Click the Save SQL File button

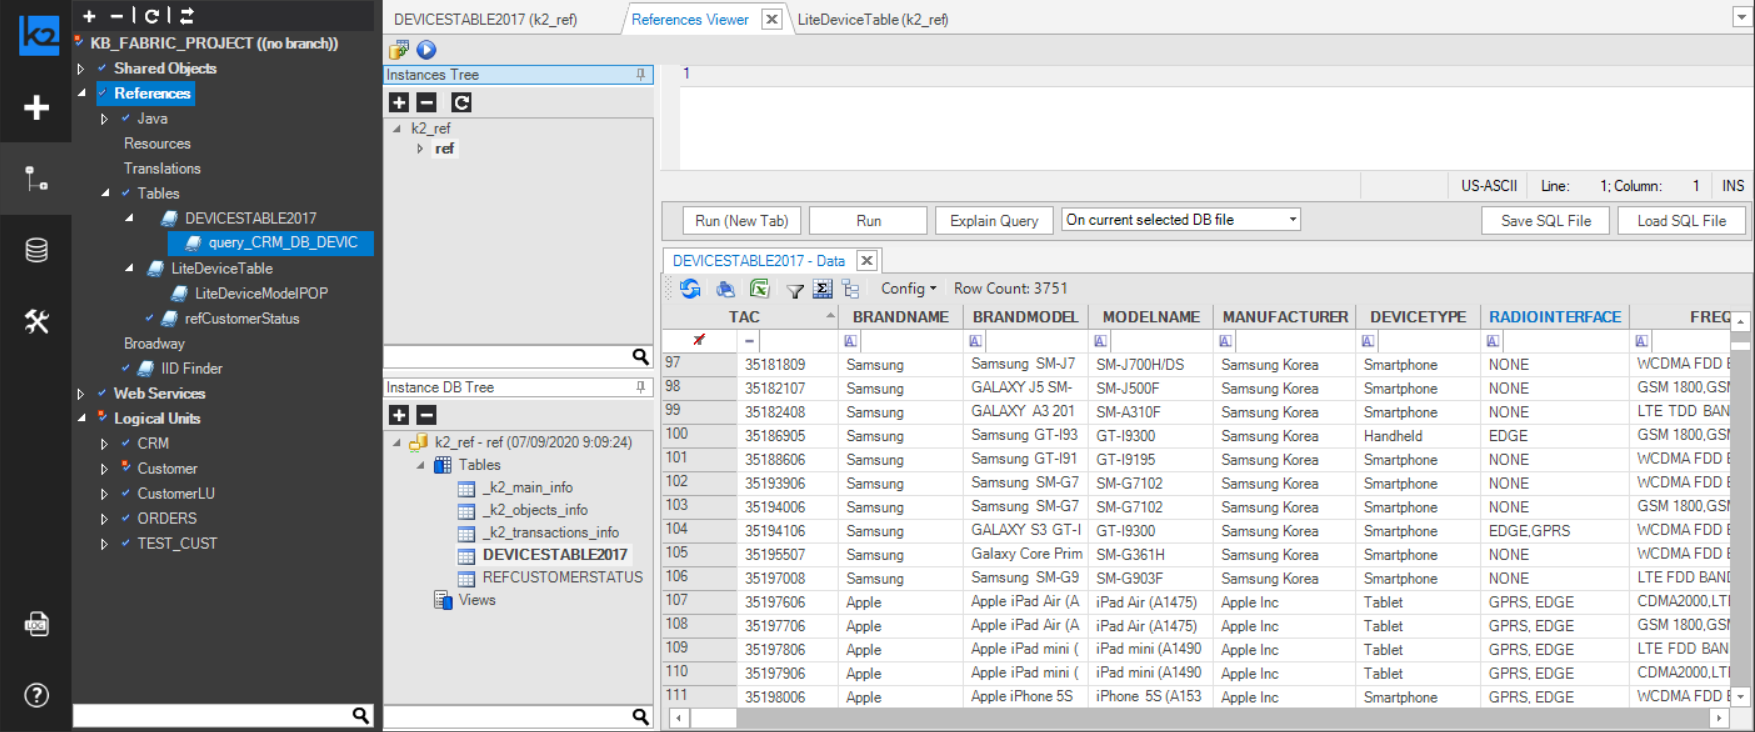(1545, 220)
